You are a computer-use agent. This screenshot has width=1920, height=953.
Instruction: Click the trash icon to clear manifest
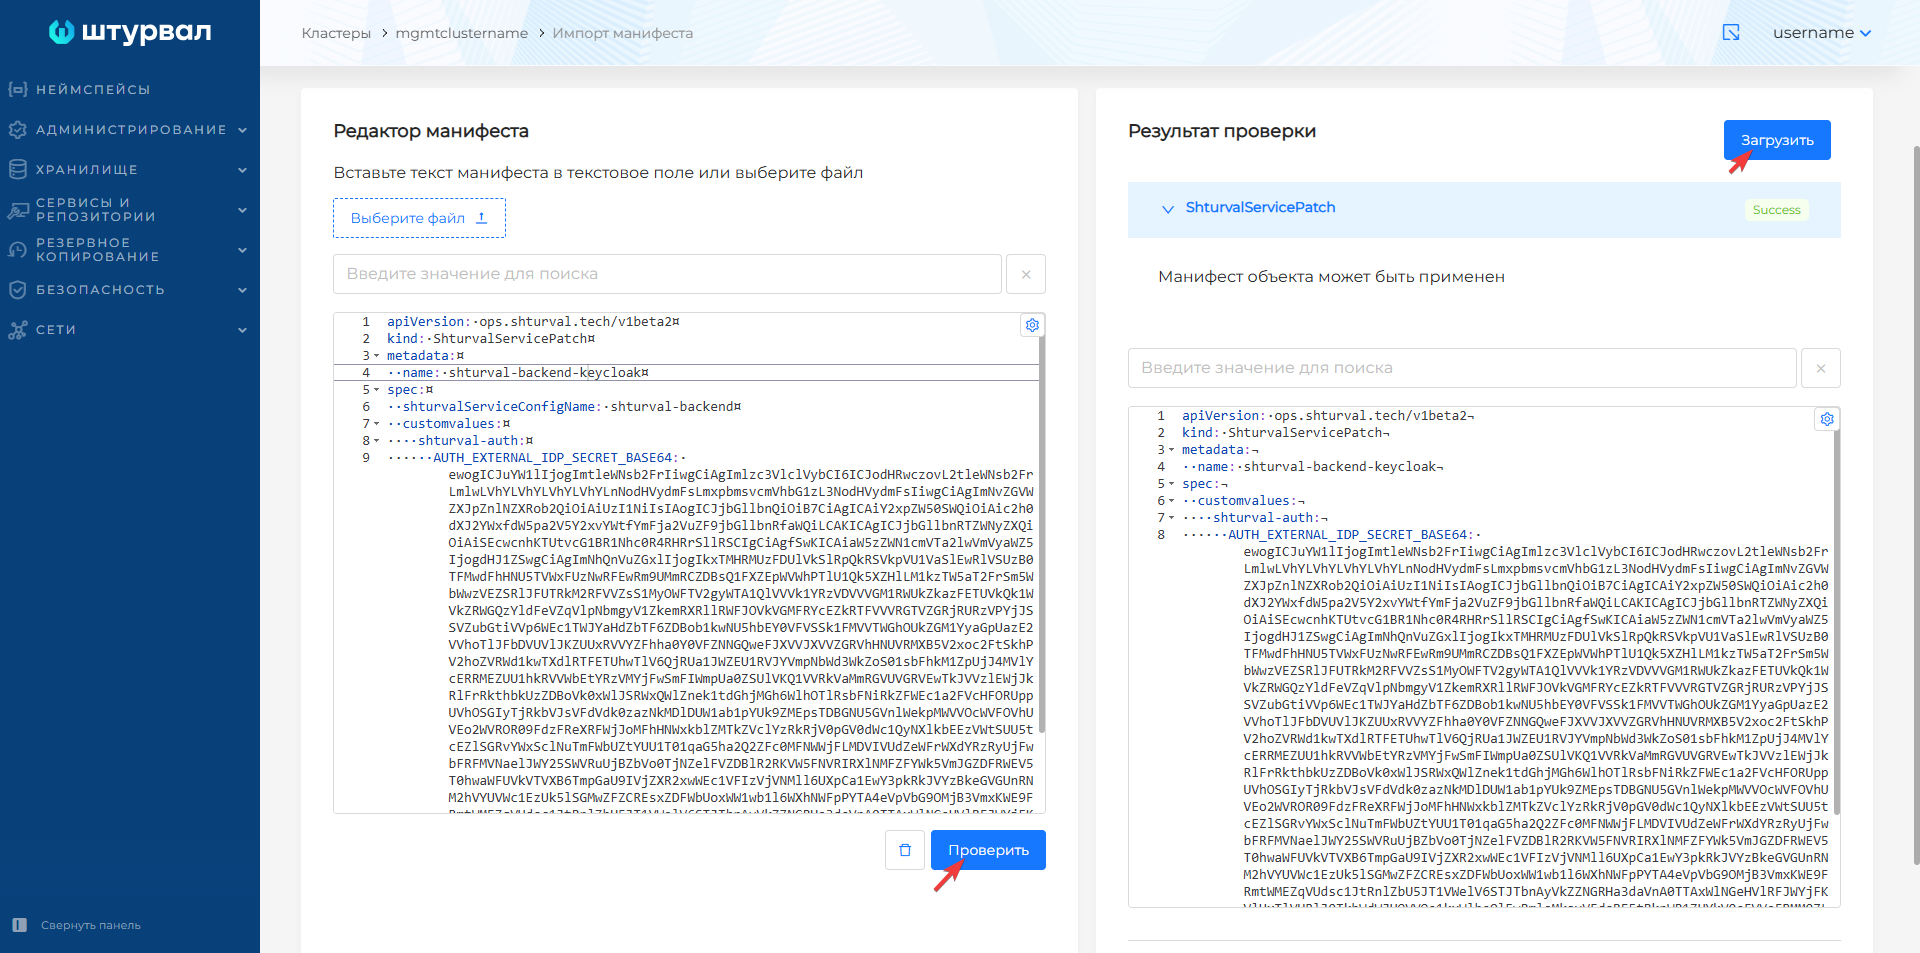coord(905,850)
